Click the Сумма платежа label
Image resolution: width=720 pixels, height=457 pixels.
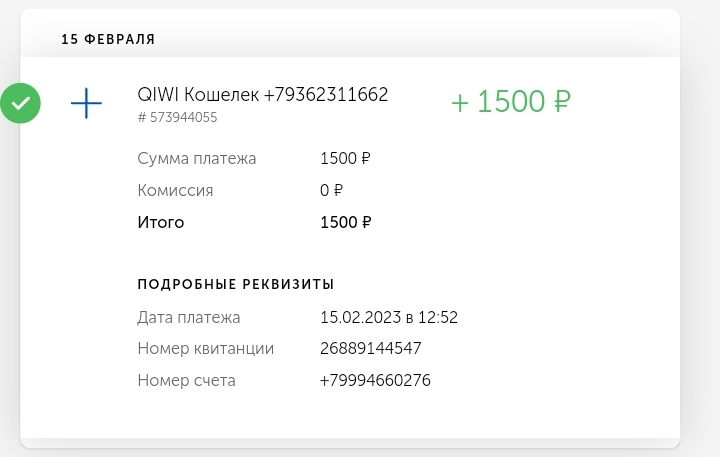(x=197, y=158)
